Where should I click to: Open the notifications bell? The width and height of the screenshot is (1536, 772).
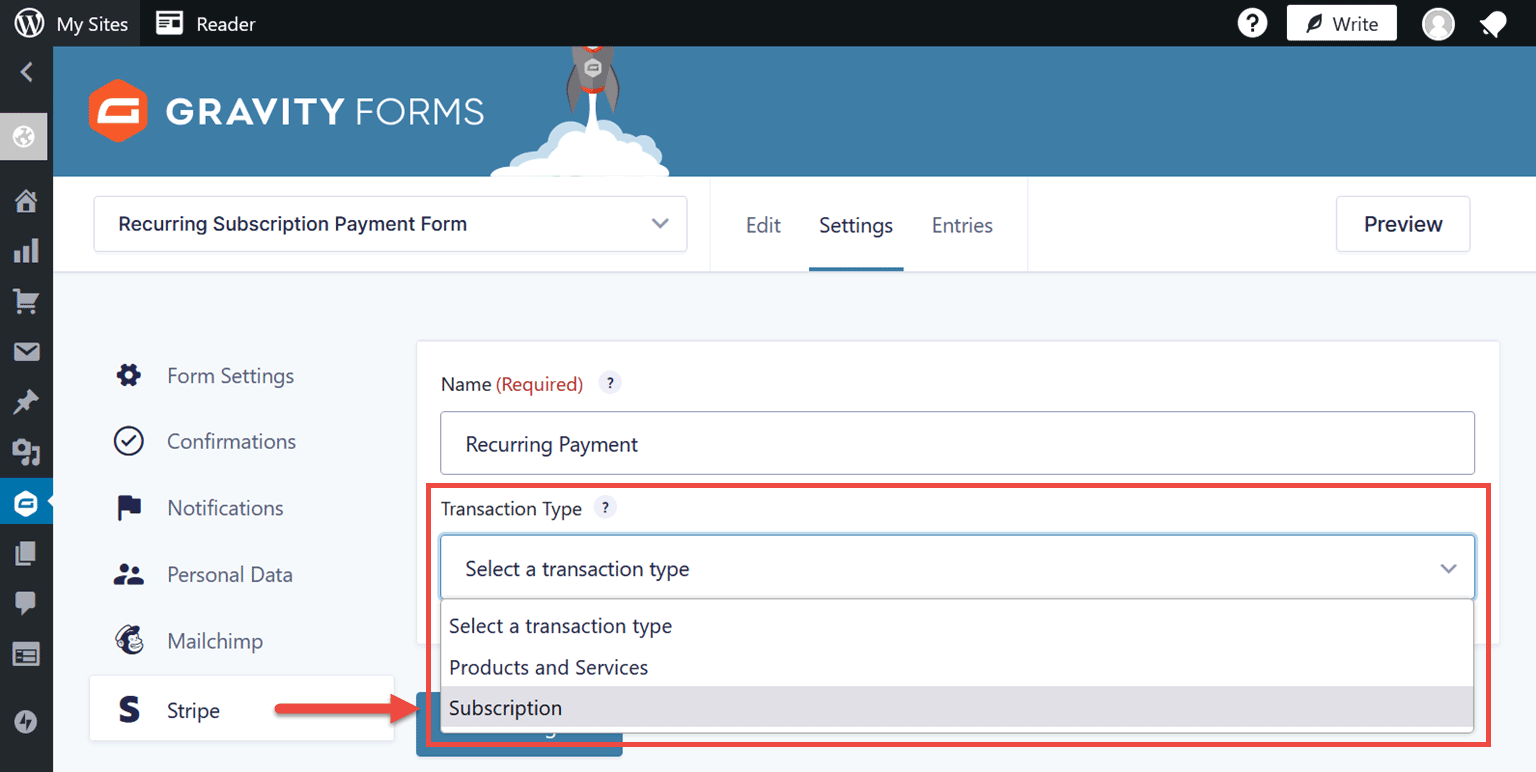[x=1493, y=24]
